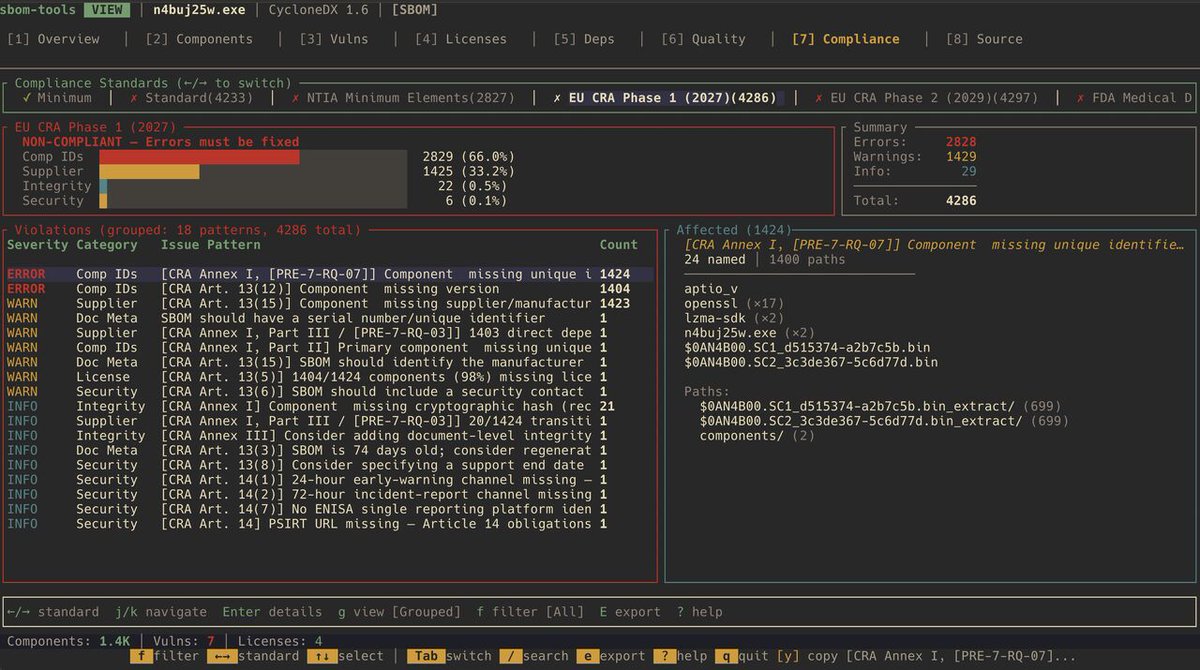
Task: Click aptio_v in the Affected list
Action: coord(711,289)
